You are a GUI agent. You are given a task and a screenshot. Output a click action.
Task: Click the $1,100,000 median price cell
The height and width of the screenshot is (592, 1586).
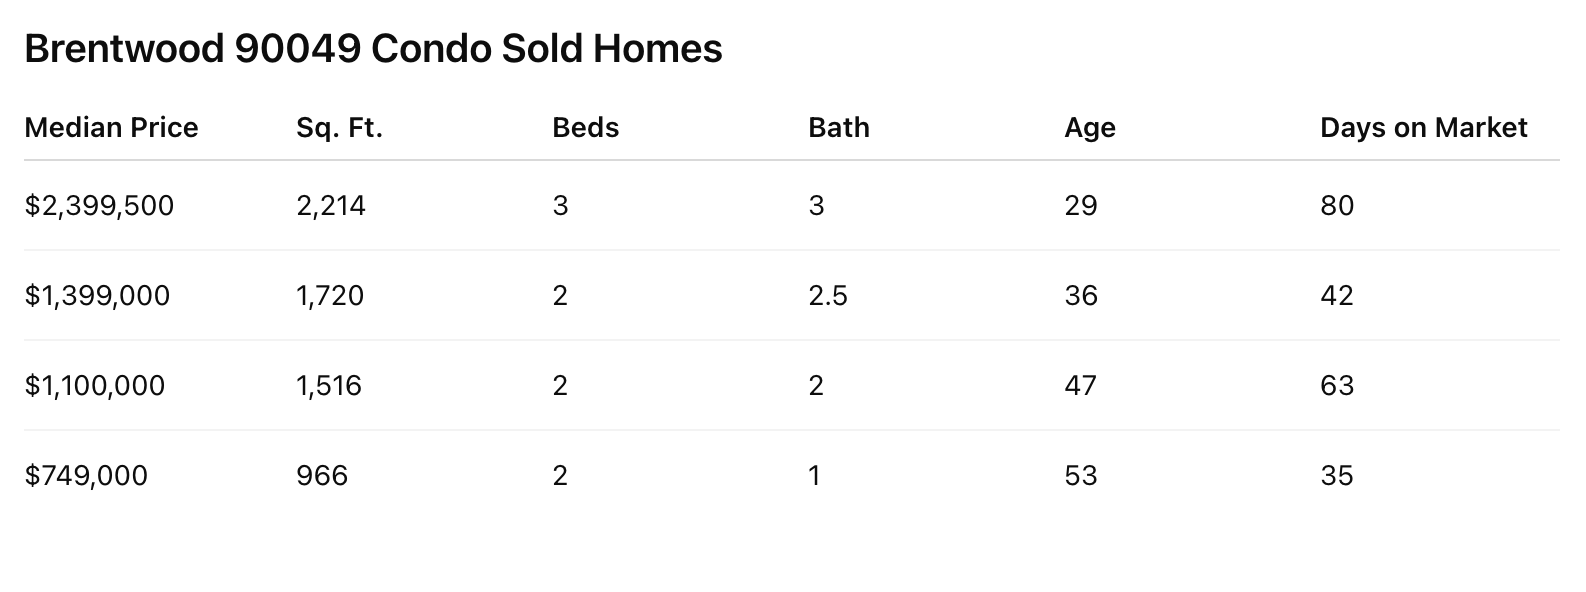pyautogui.click(x=95, y=386)
